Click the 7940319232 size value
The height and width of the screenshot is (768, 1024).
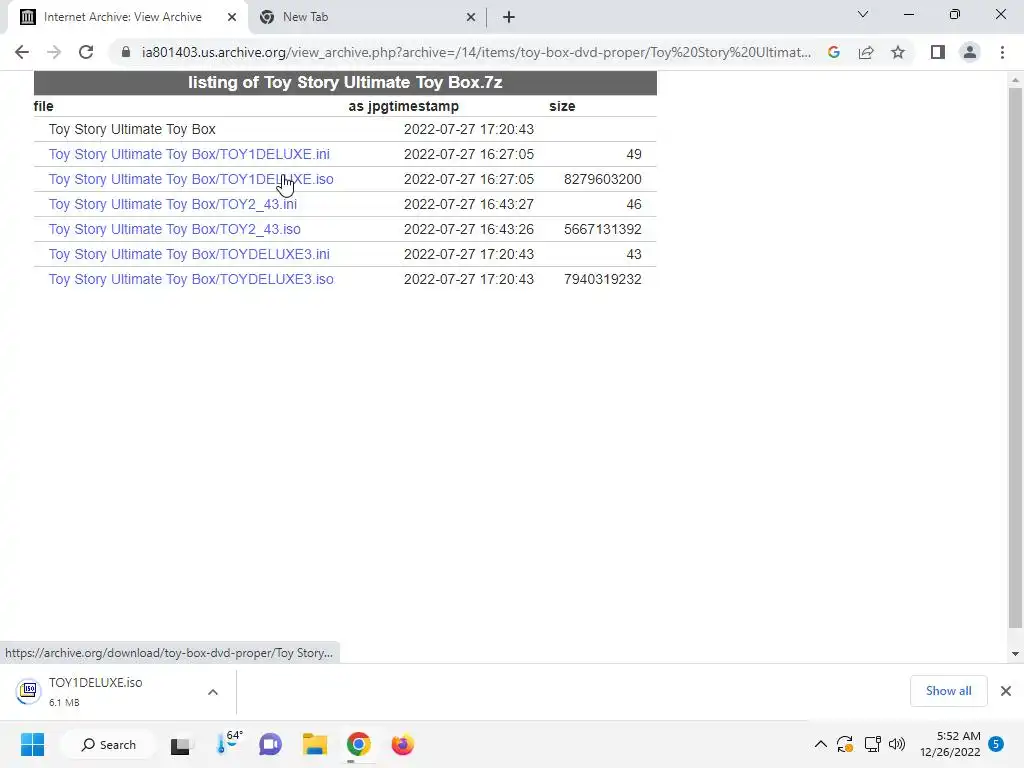[602, 279]
